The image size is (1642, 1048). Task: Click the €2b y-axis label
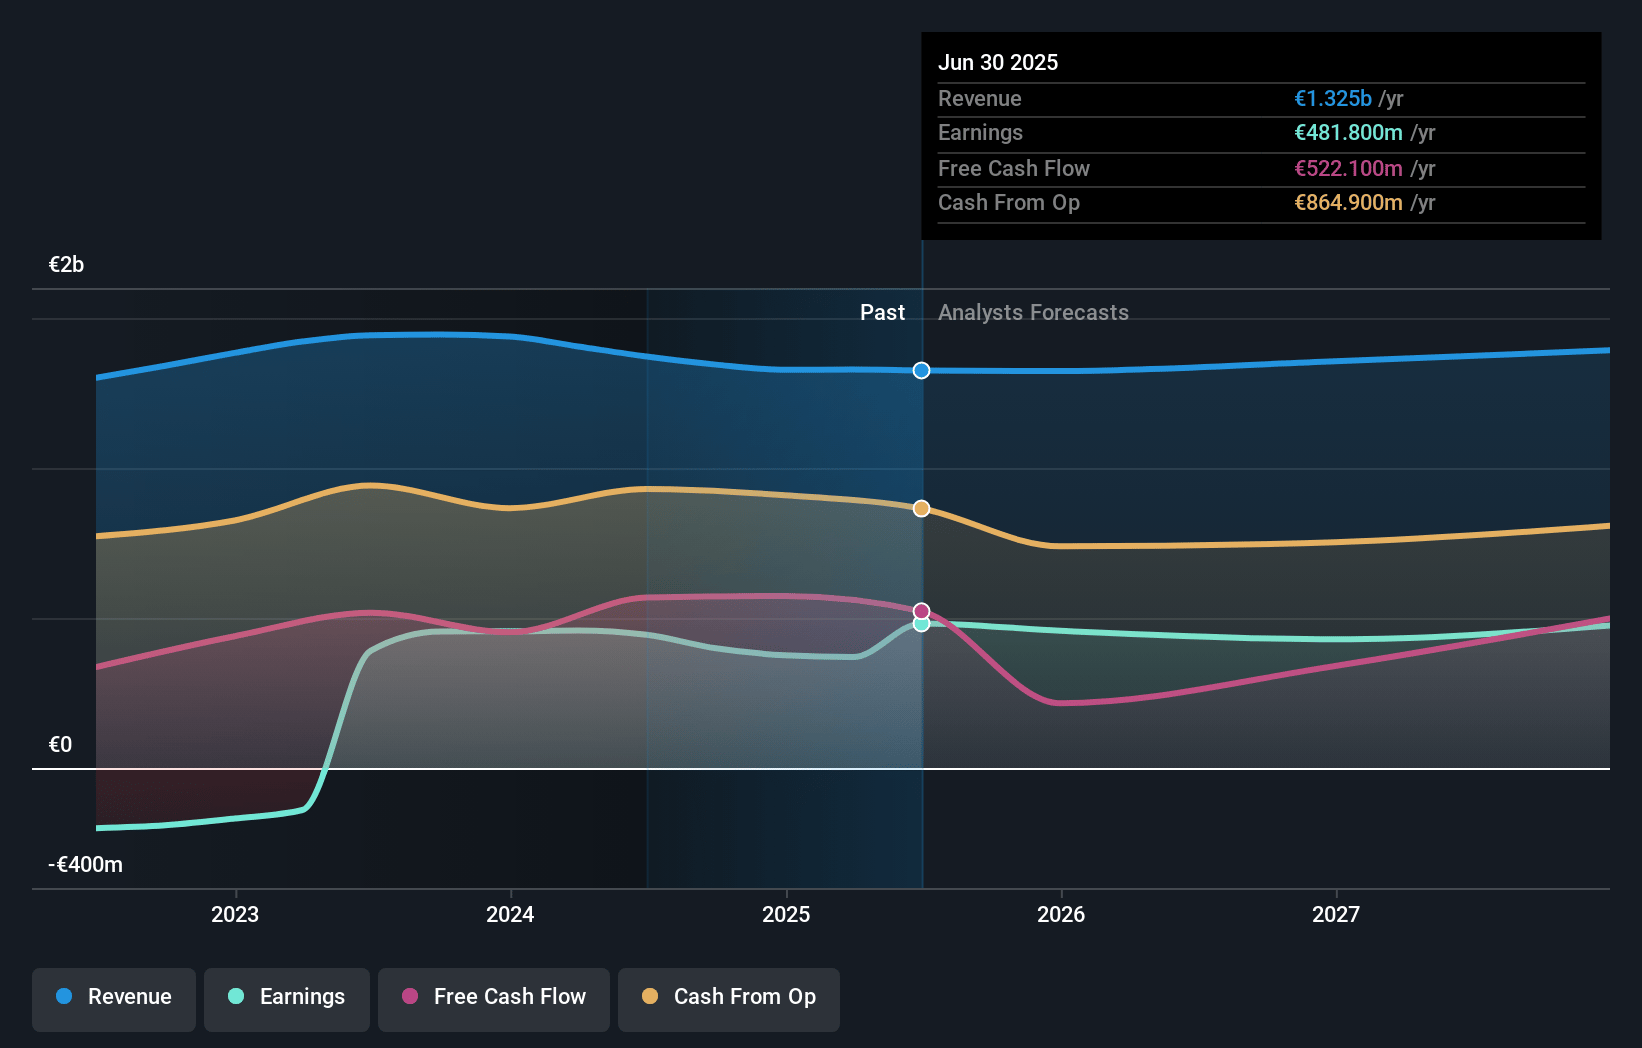[66, 264]
